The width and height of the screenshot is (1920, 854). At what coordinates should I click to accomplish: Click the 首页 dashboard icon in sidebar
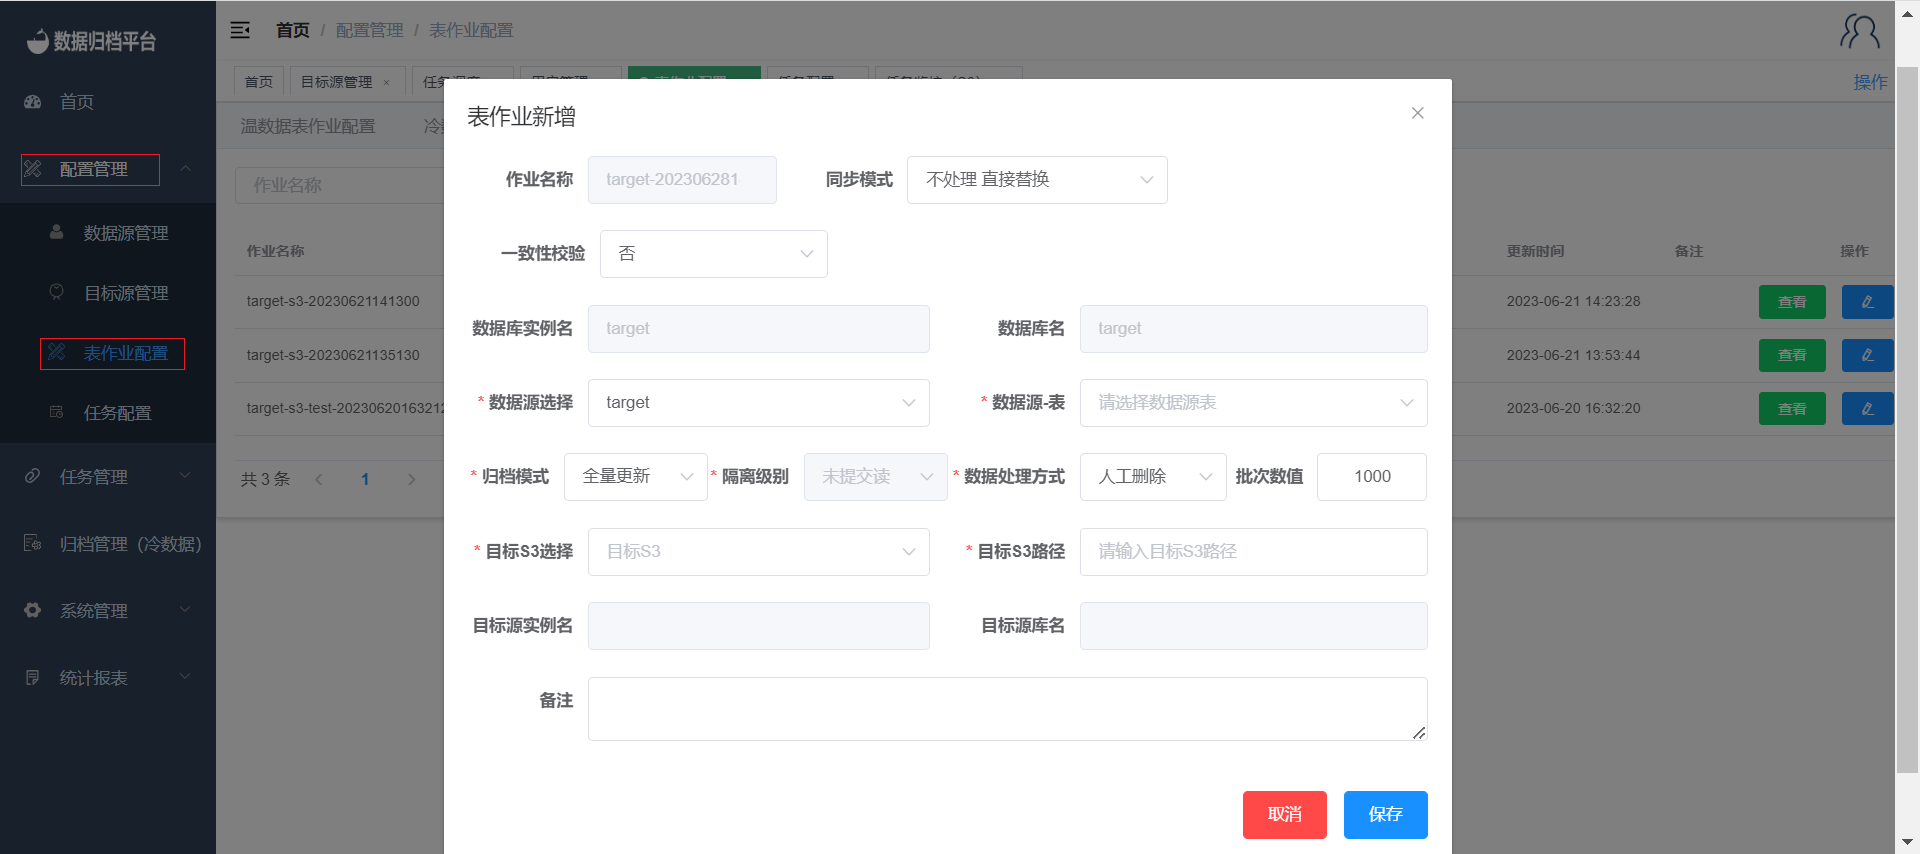tap(33, 102)
